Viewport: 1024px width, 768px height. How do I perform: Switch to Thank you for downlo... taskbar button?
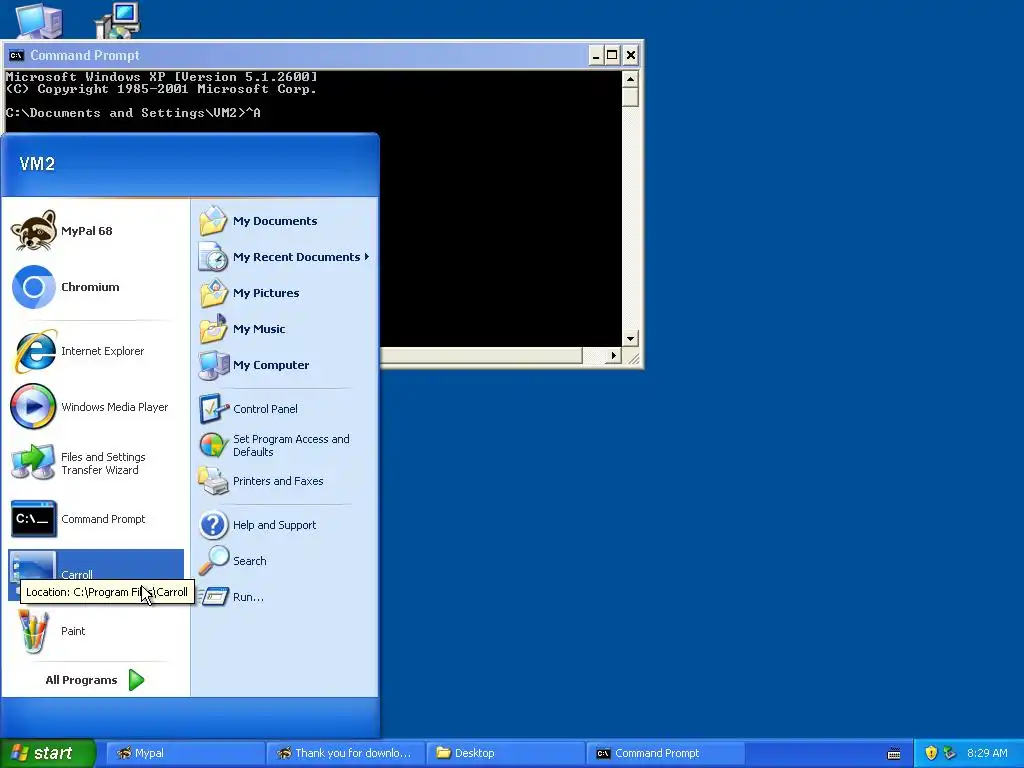pyautogui.click(x=345, y=753)
